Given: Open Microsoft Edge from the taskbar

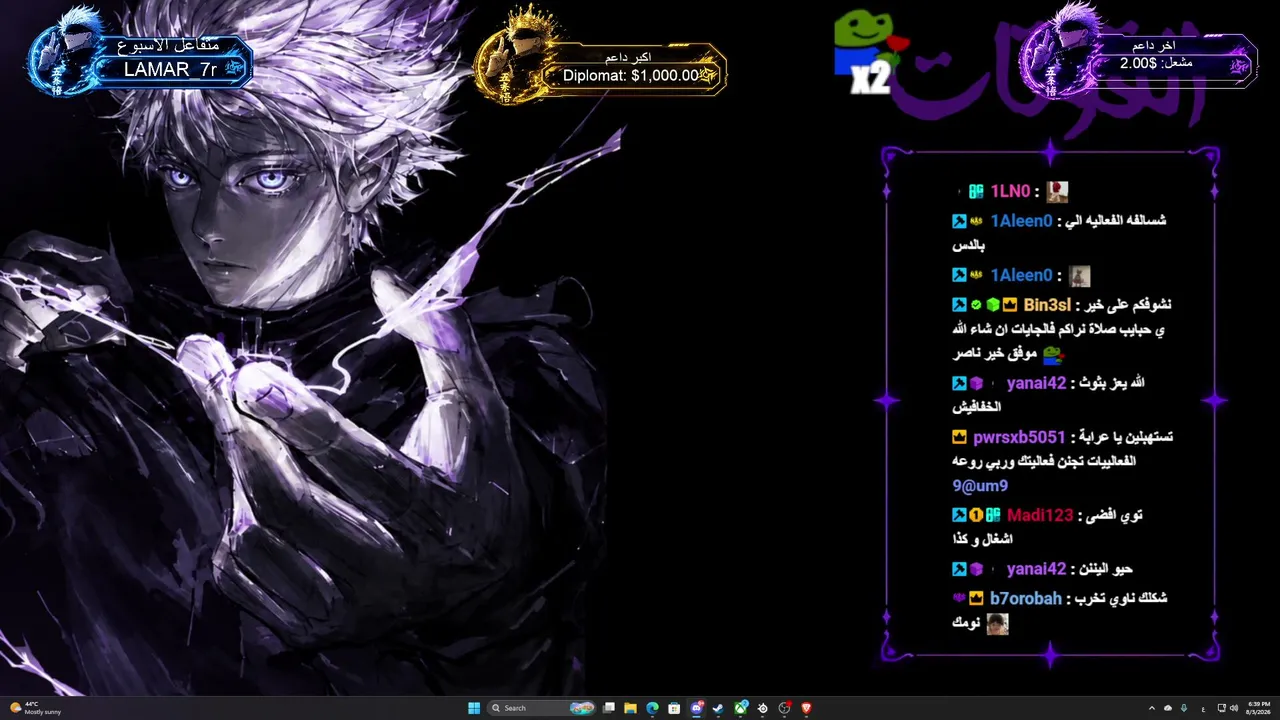Looking at the screenshot, I should [653, 708].
